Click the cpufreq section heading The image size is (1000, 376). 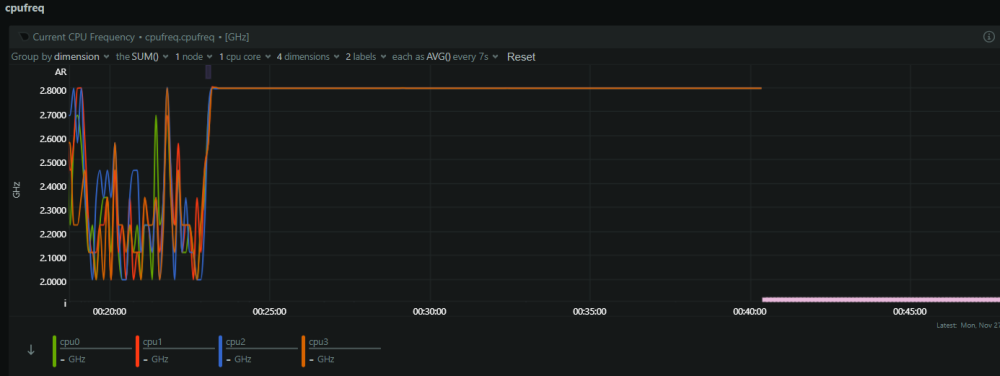point(24,9)
